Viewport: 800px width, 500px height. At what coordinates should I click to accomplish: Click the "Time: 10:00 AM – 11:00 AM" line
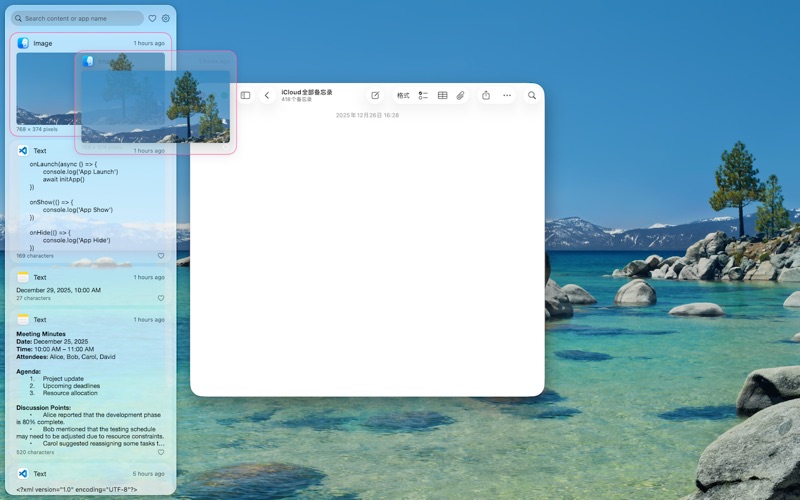(55, 349)
